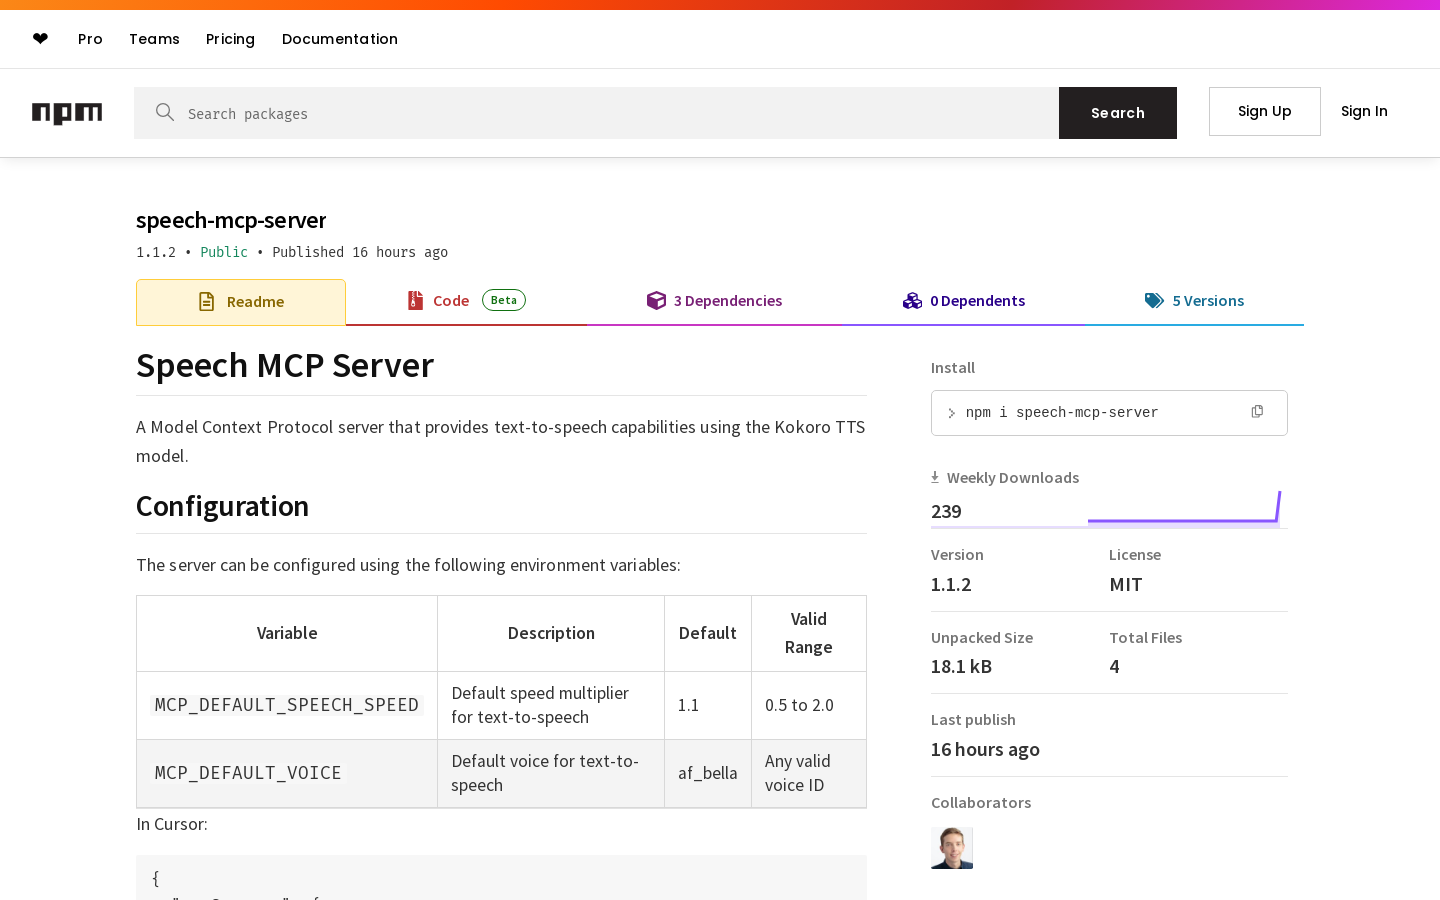1440x900 pixels.
Task: Click the MCP_DEFAULT_VOICE cell
Action: pyautogui.click(x=287, y=773)
